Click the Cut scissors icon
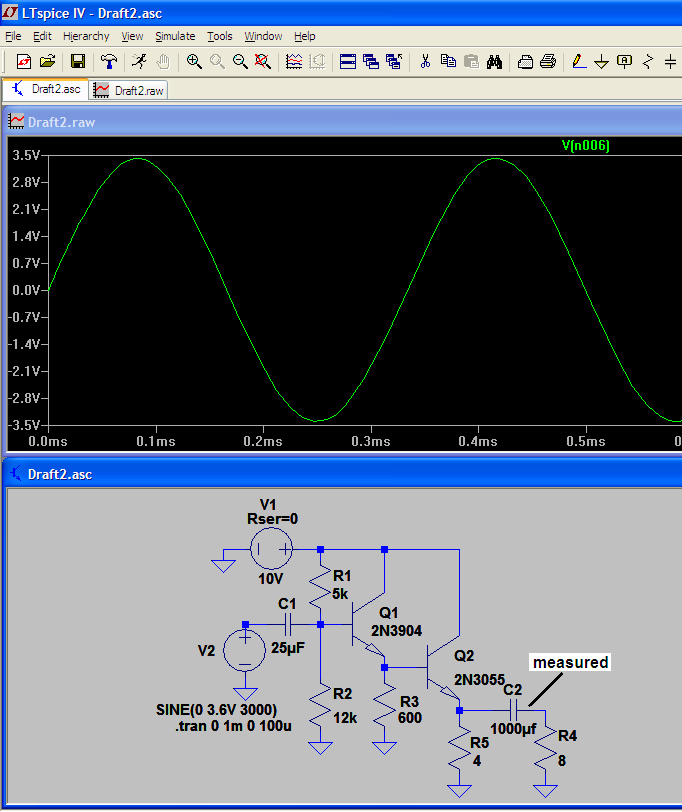682x812 pixels. 425,62
